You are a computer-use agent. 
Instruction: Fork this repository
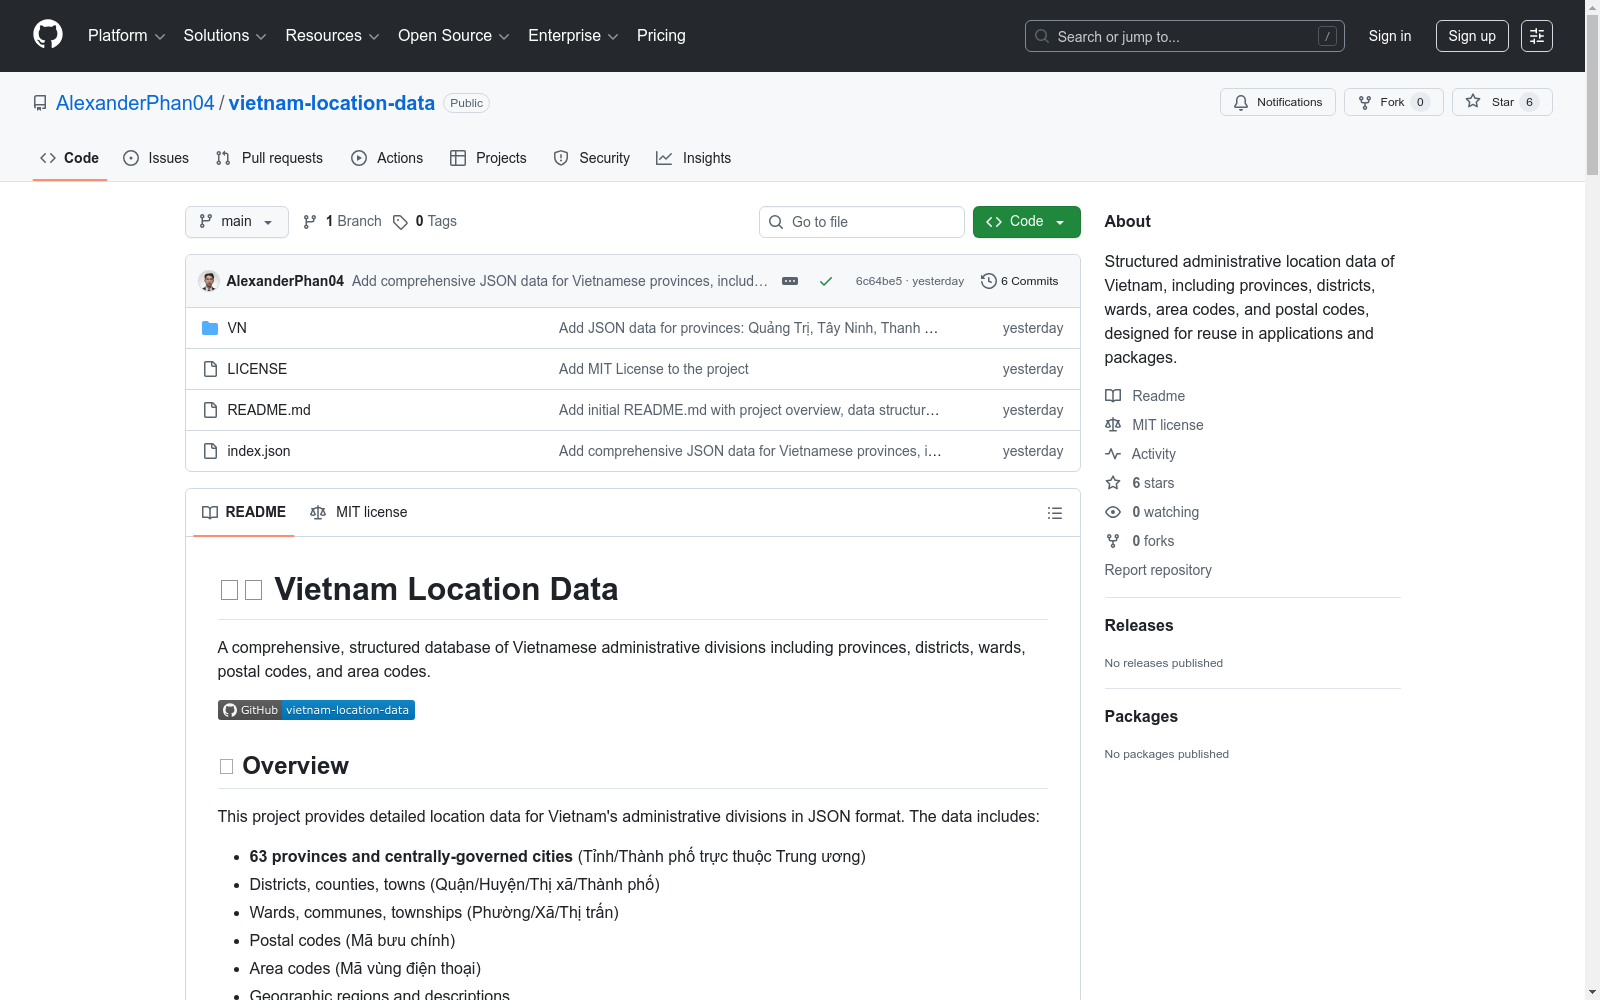(1394, 102)
